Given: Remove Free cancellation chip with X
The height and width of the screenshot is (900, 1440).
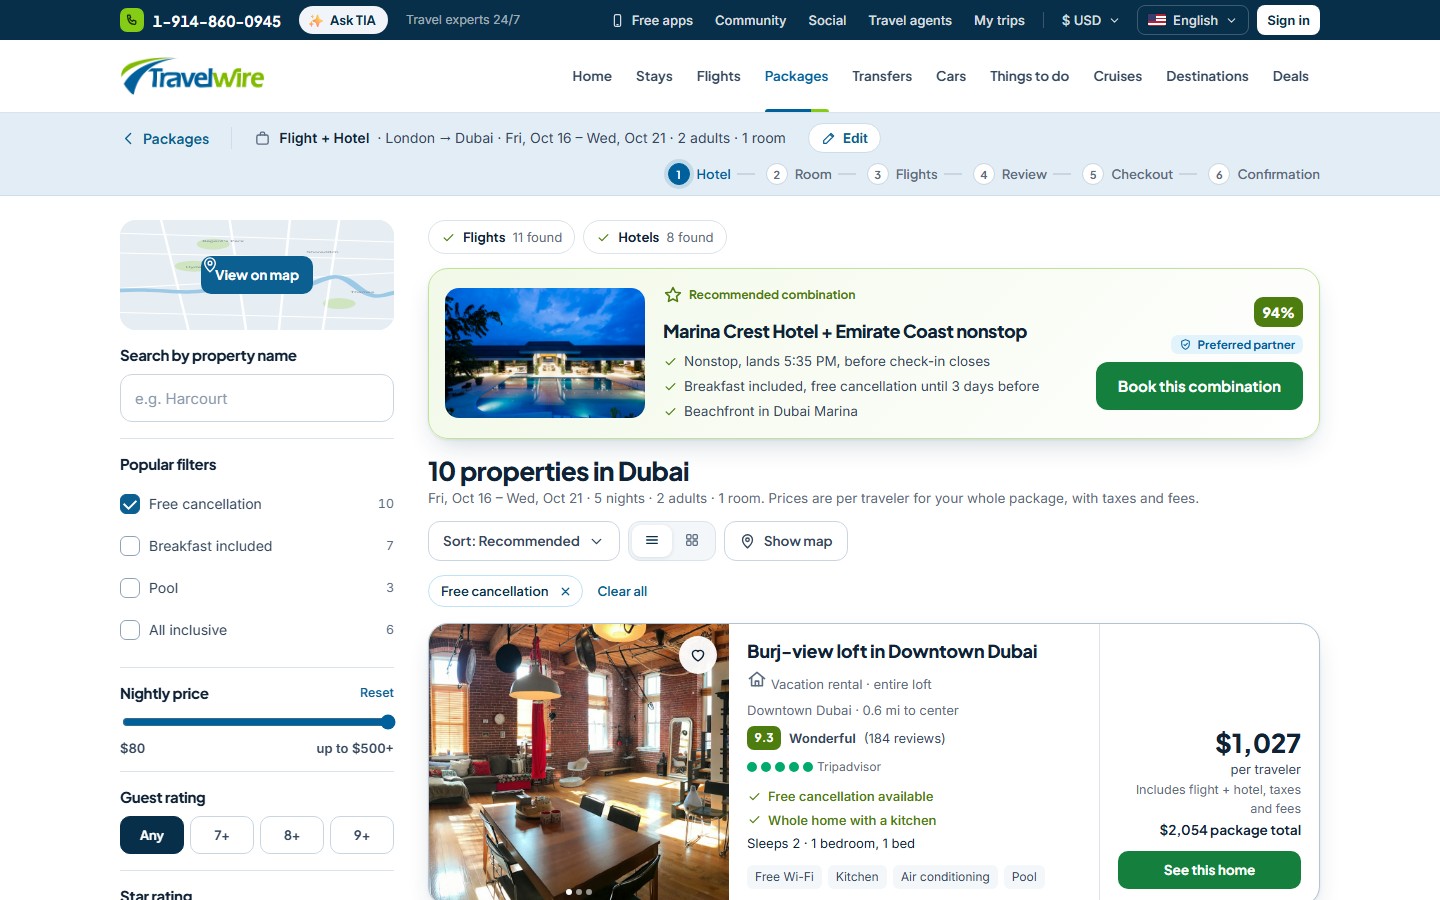Looking at the screenshot, I should click(565, 592).
